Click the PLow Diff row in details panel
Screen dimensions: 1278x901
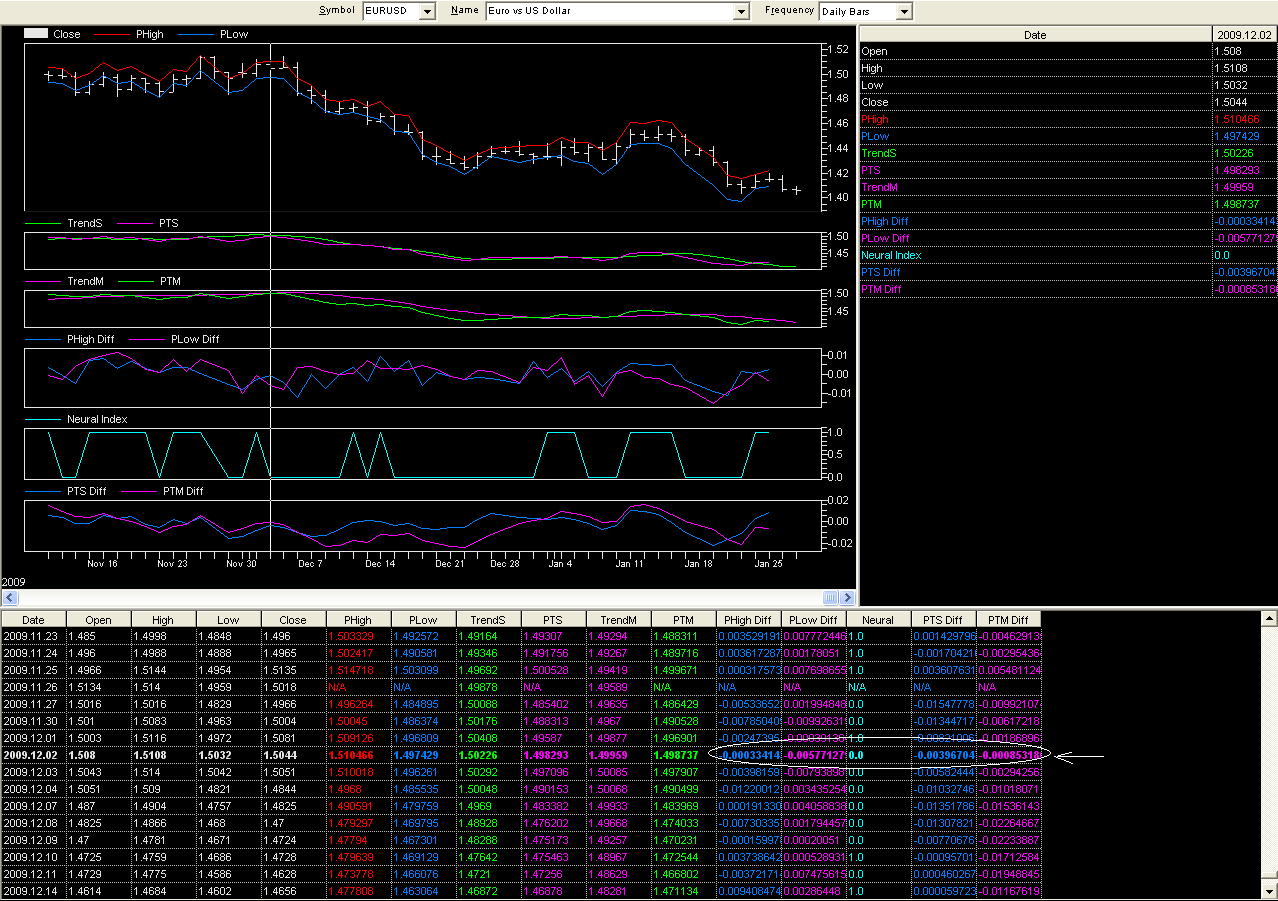click(1068, 238)
